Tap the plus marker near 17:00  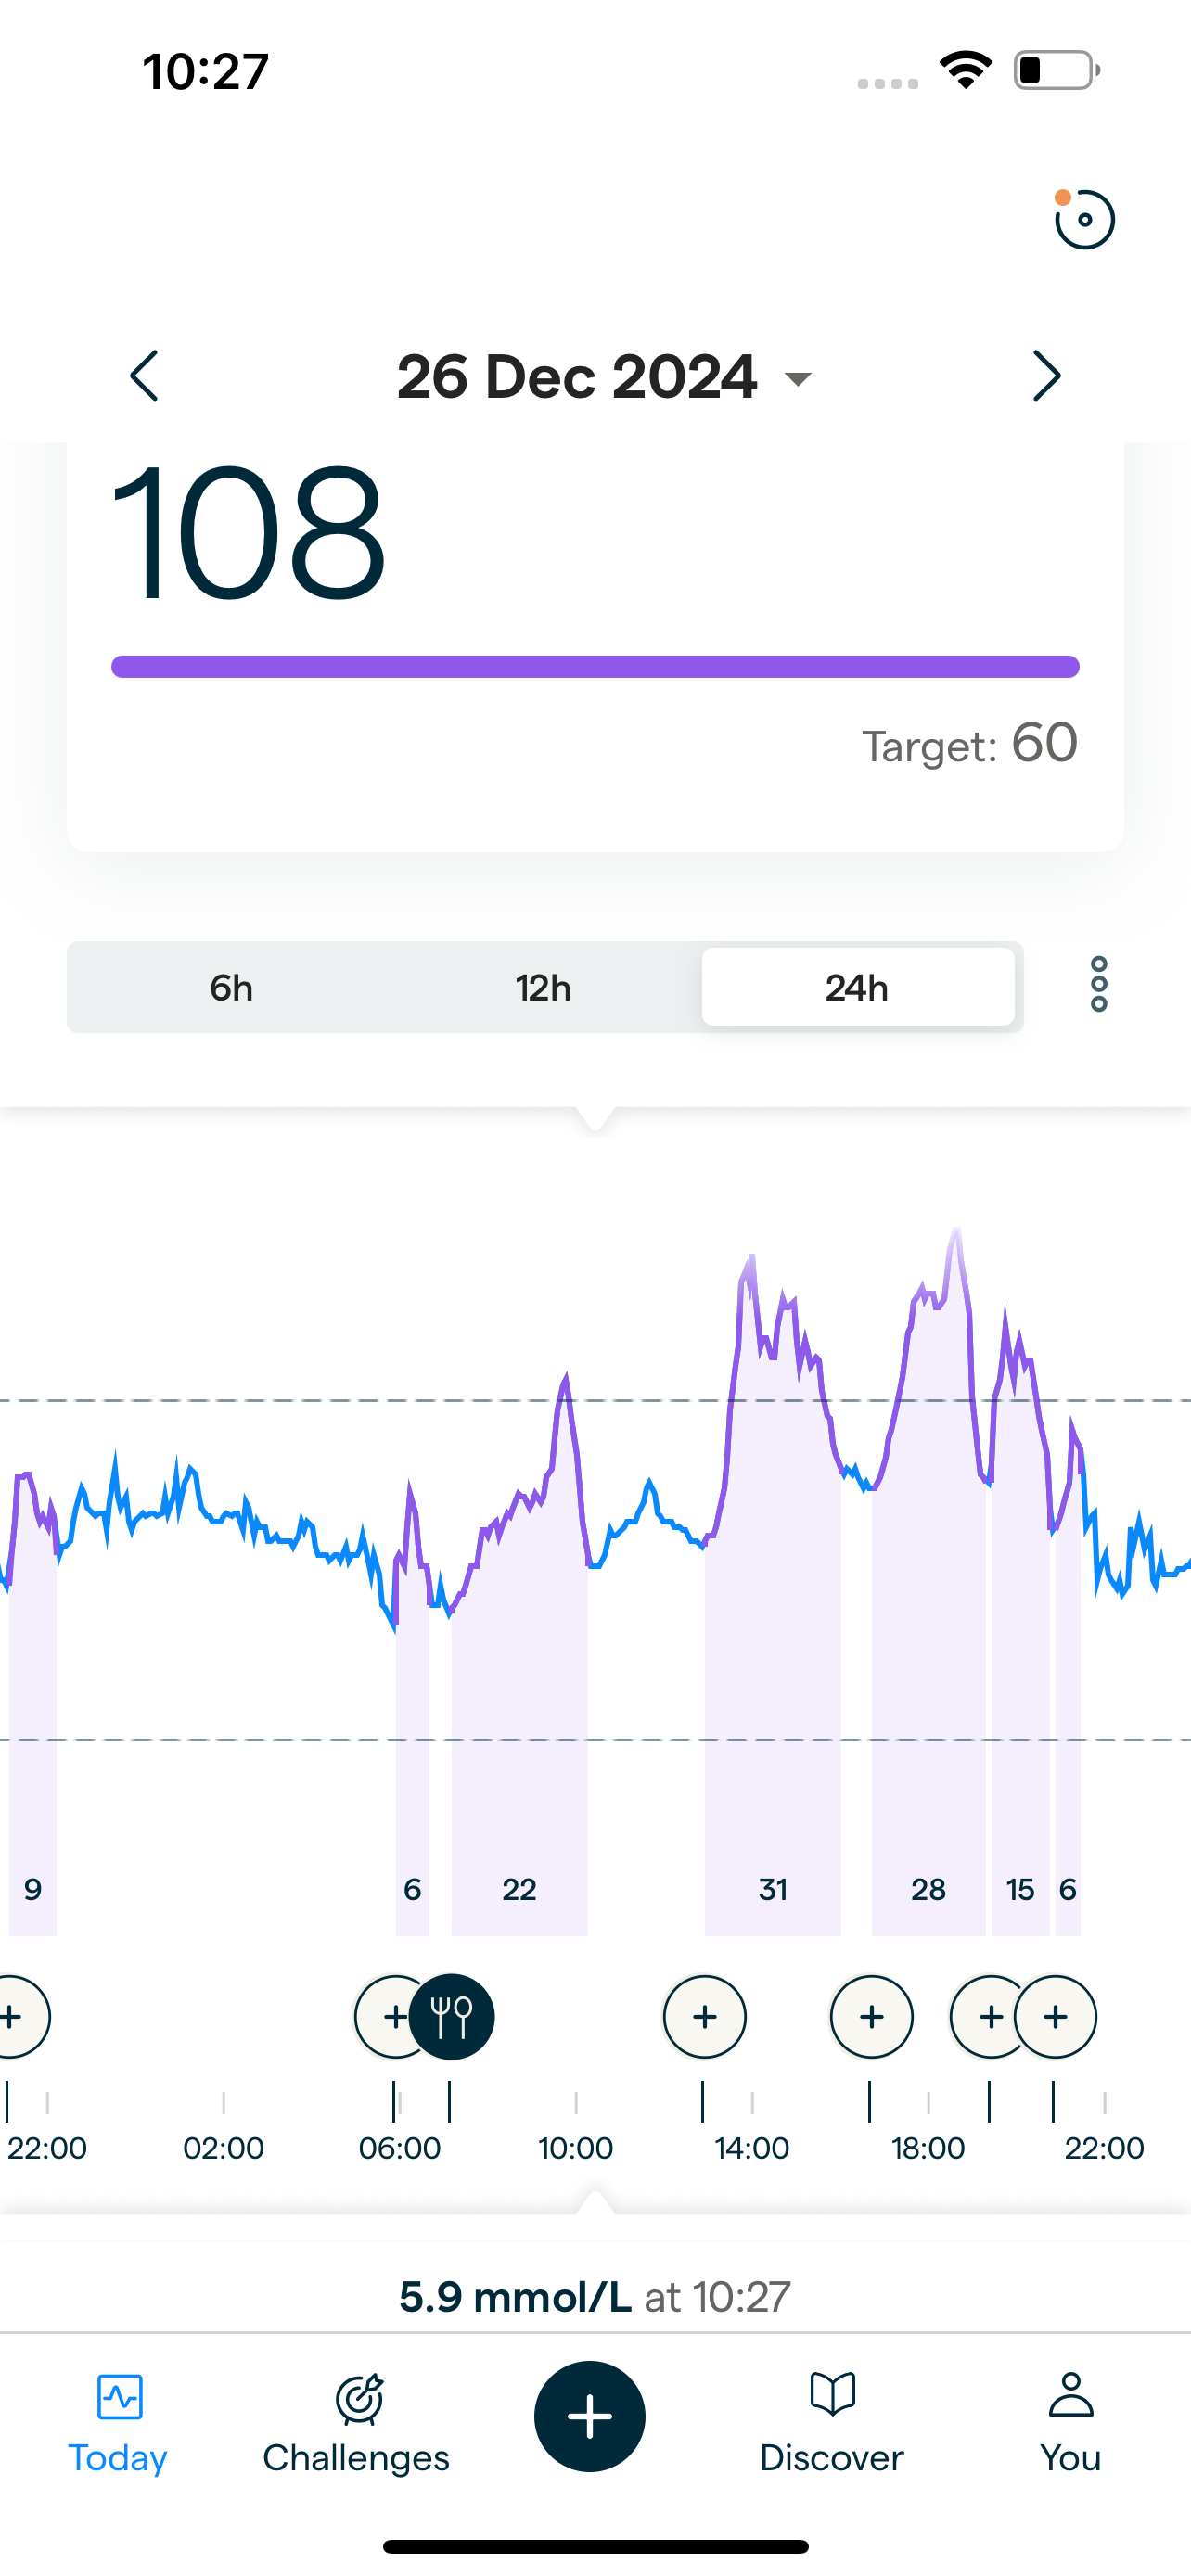click(x=872, y=2017)
